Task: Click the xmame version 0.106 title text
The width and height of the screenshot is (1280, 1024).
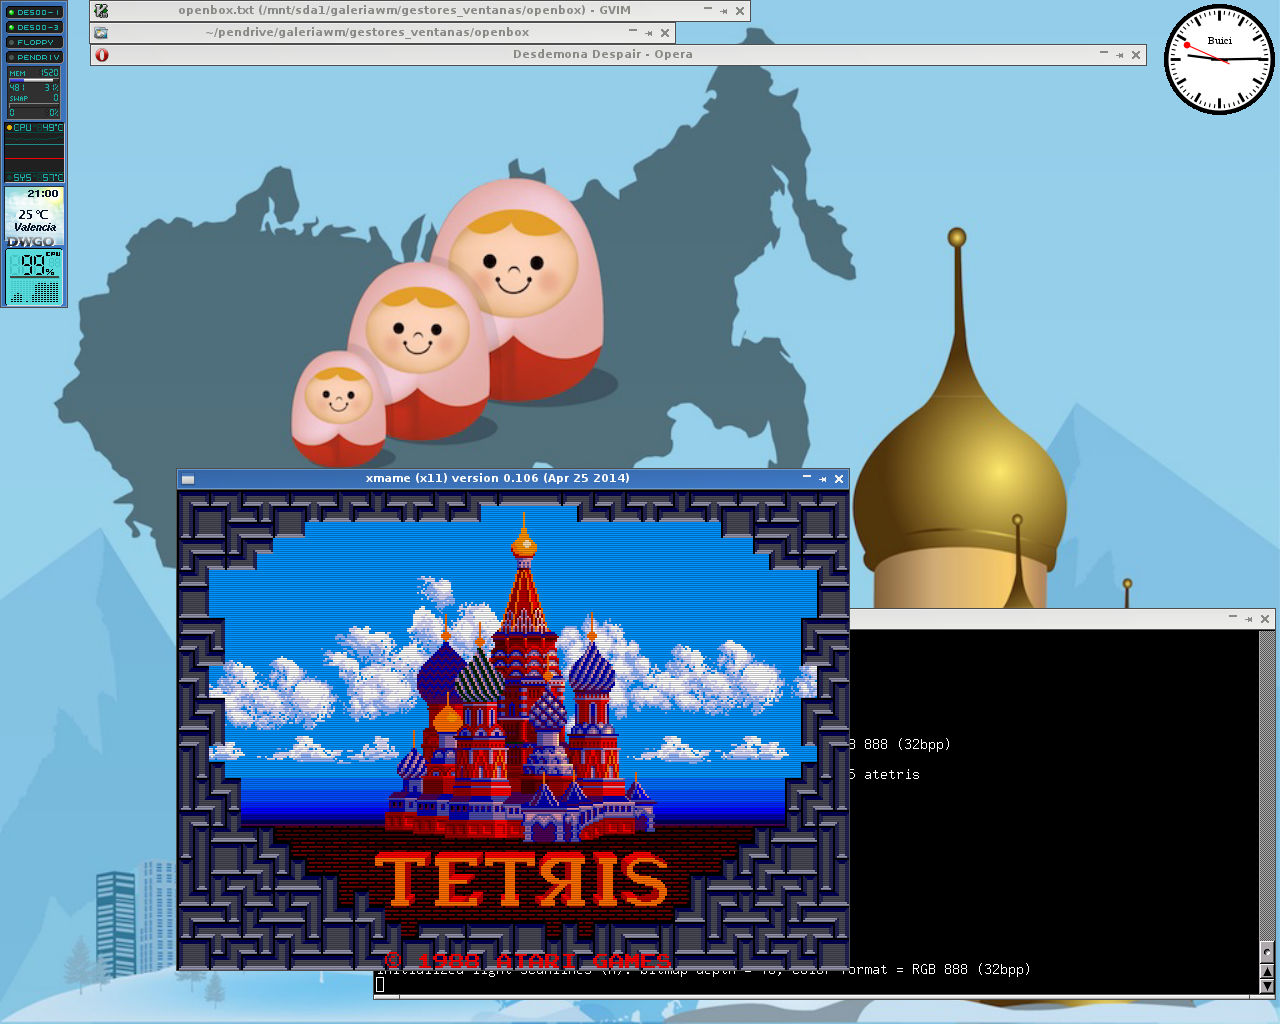Action: click(x=498, y=479)
